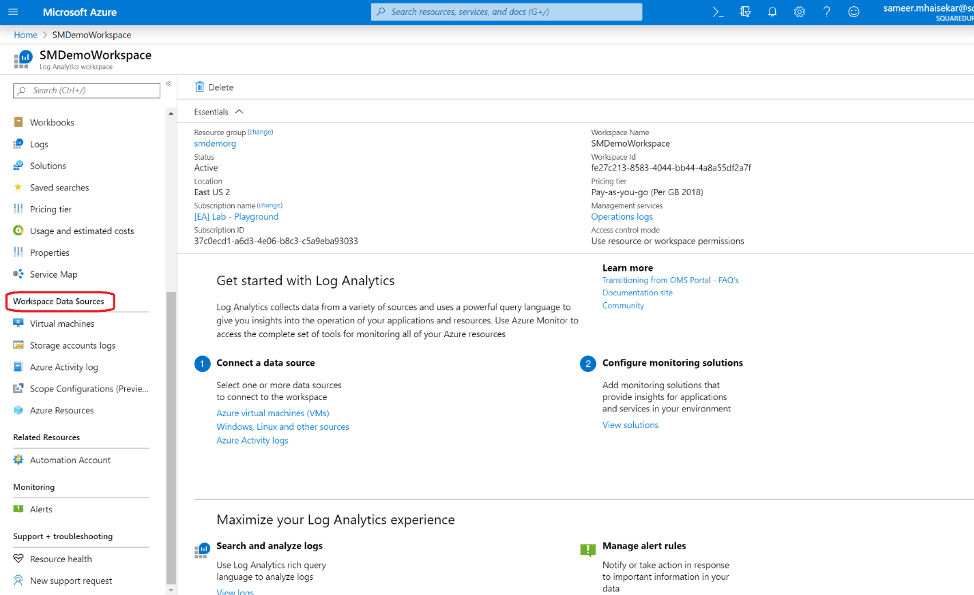Viewport: 974px width, 595px height.
Task: Open Transitioning from OMS Portal FAQ's link
Action: pos(670,280)
